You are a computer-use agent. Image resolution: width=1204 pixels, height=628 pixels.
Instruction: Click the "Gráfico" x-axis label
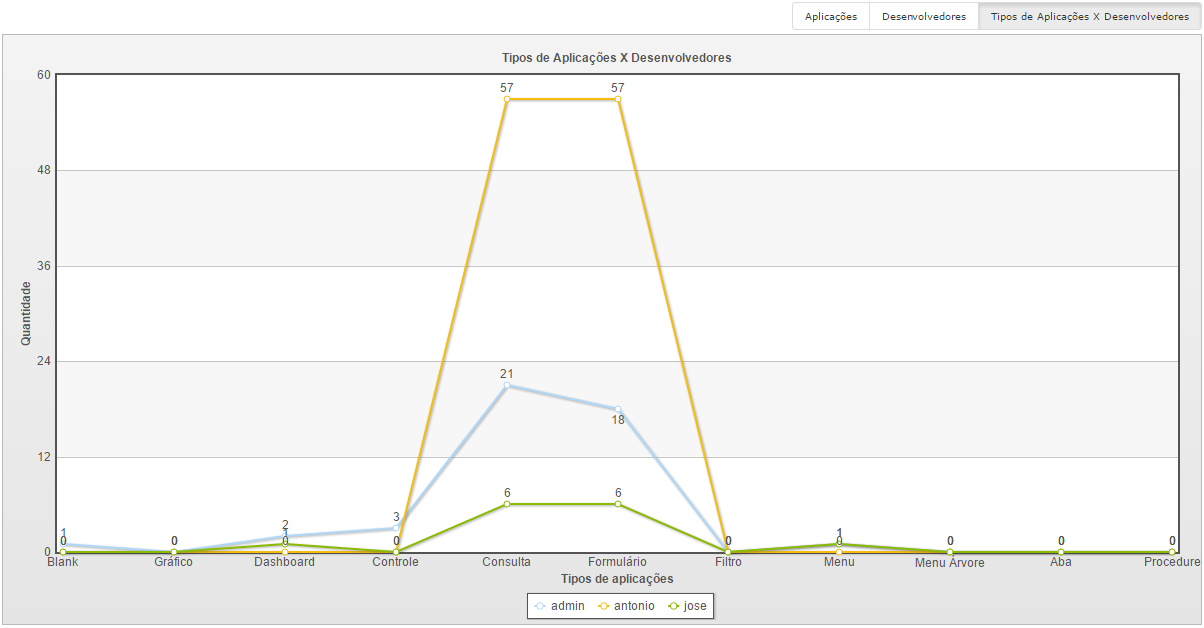(x=174, y=562)
